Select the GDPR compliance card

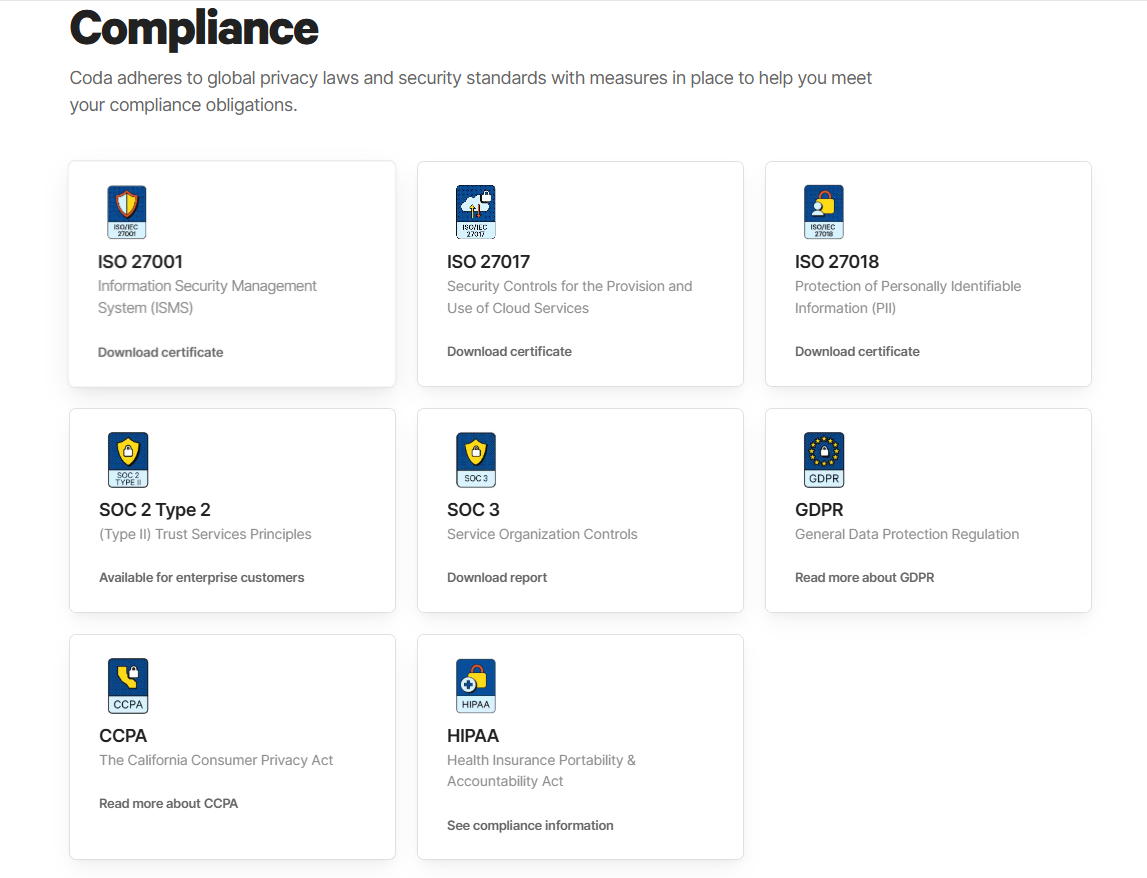(x=928, y=510)
